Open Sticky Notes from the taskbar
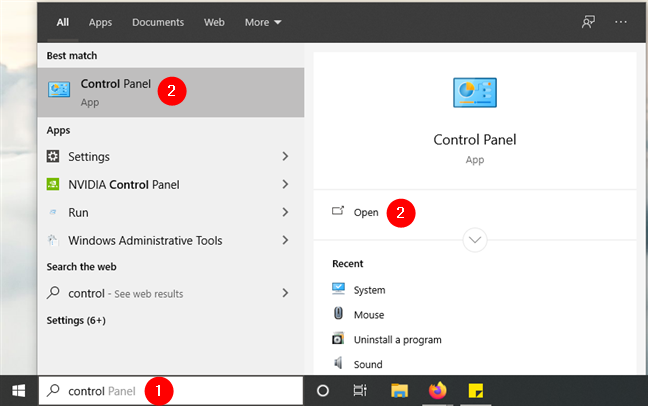 (x=476, y=391)
